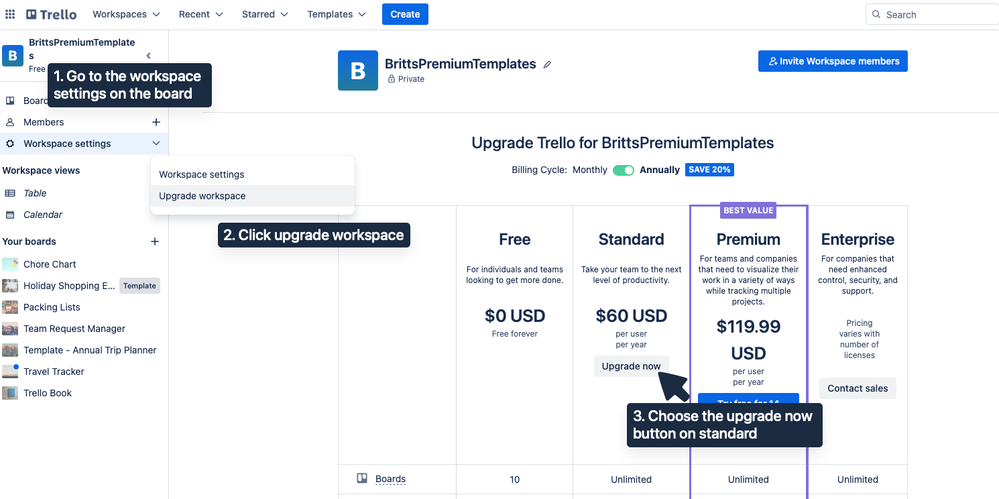Image resolution: width=999 pixels, height=499 pixels.
Task: Open Template - Annual Trip Planner board
Action: tap(90, 350)
